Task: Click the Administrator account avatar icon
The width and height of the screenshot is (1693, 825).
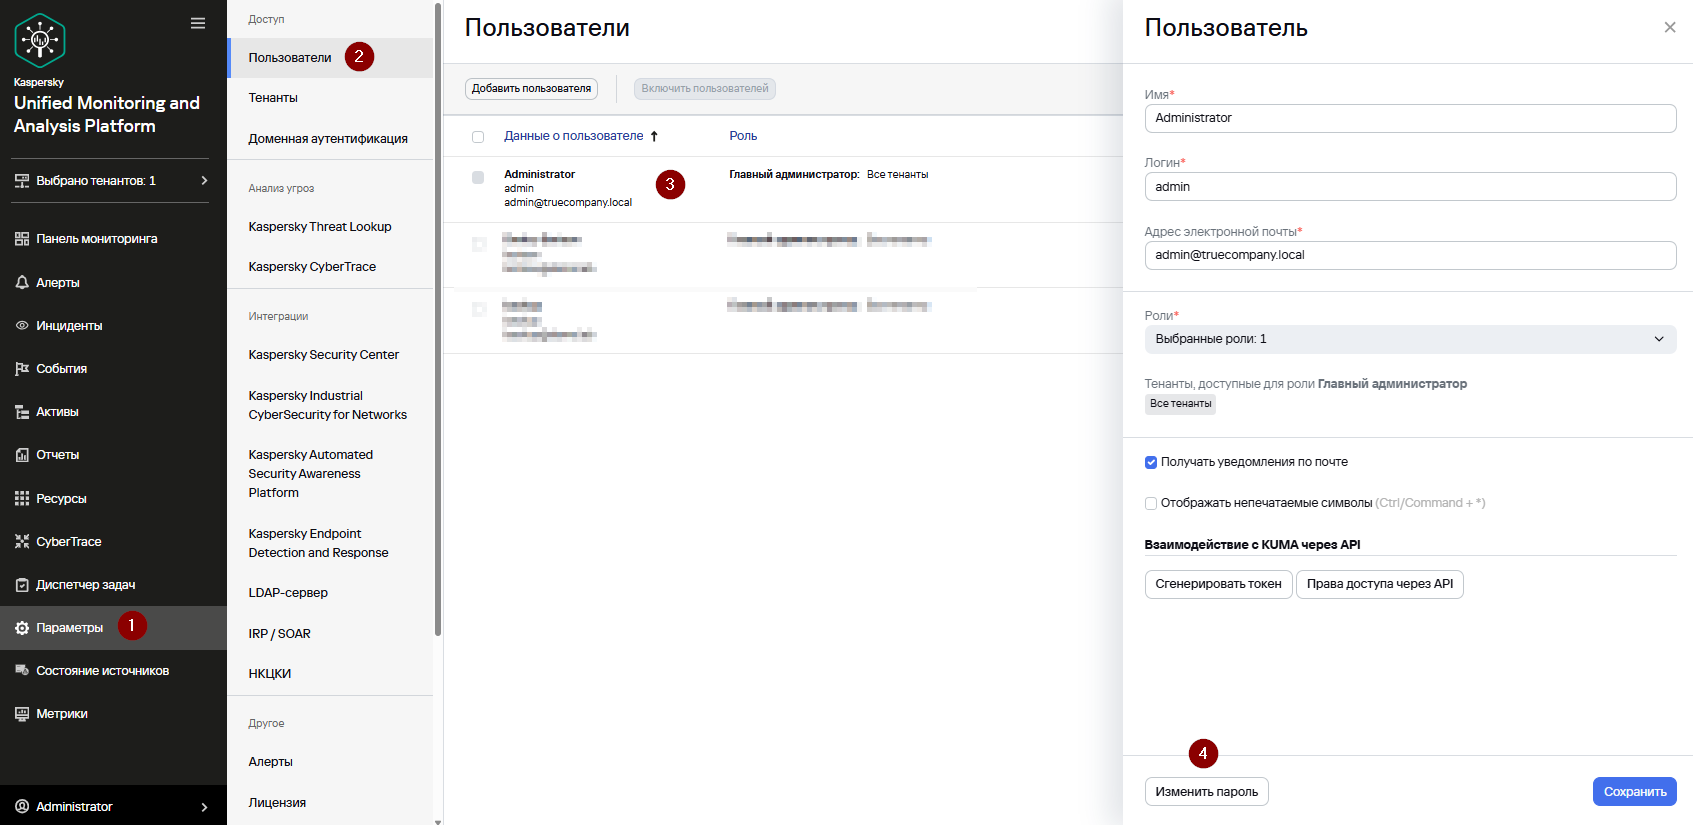Action: pos(22,807)
